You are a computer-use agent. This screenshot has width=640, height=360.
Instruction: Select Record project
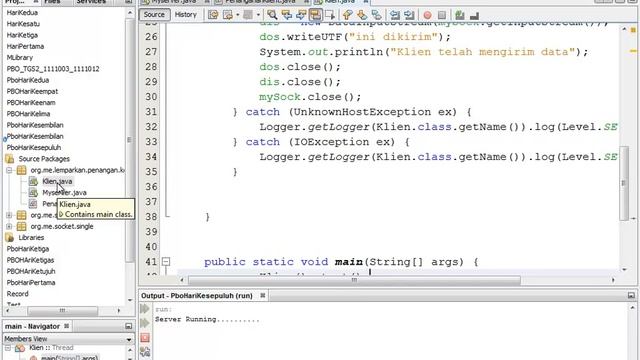(x=18, y=294)
